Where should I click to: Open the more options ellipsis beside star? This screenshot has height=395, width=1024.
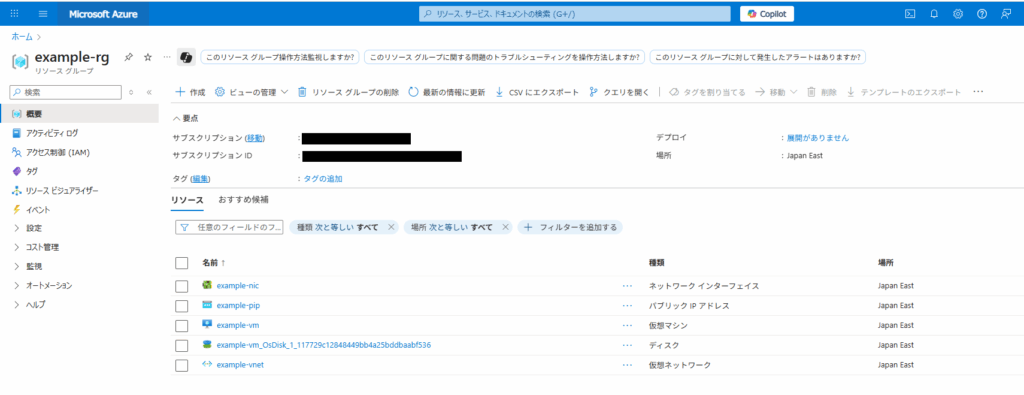(167, 57)
